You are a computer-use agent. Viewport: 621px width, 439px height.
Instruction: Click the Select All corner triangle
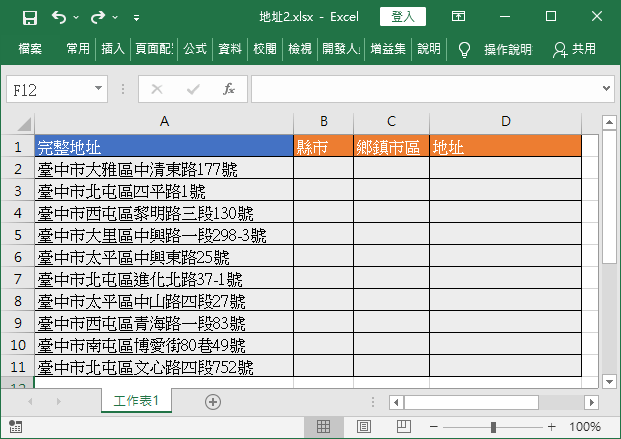(x=24, y=124)
